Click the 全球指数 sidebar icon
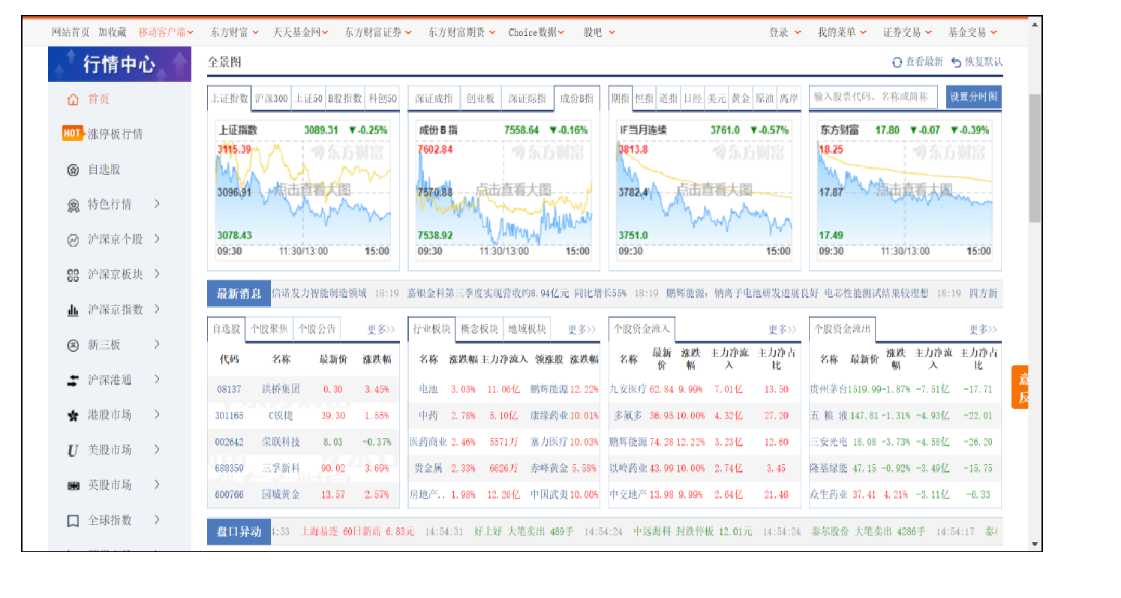The height and width of the screenshot is (598, 1121). [73, 521]
